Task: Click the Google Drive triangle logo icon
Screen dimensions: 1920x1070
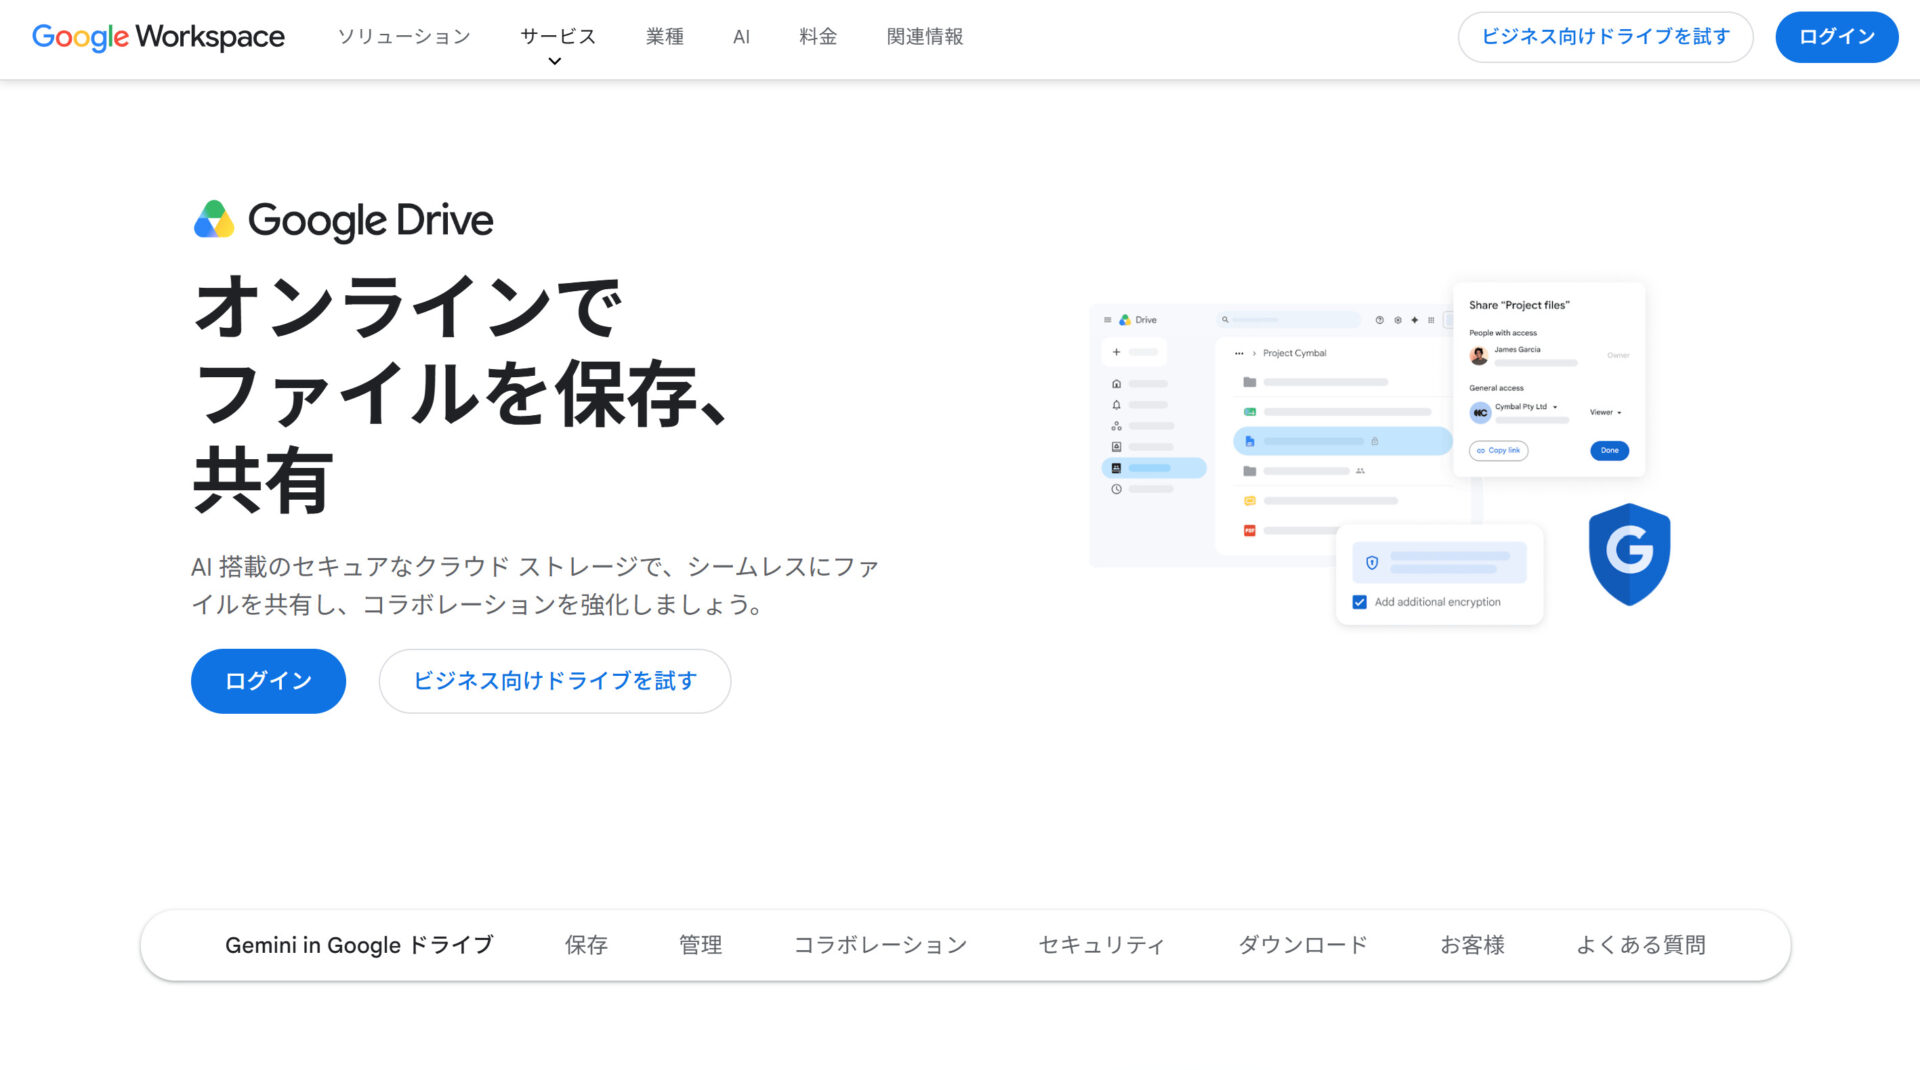Action: pyautogui.click(x=214, y=220)
